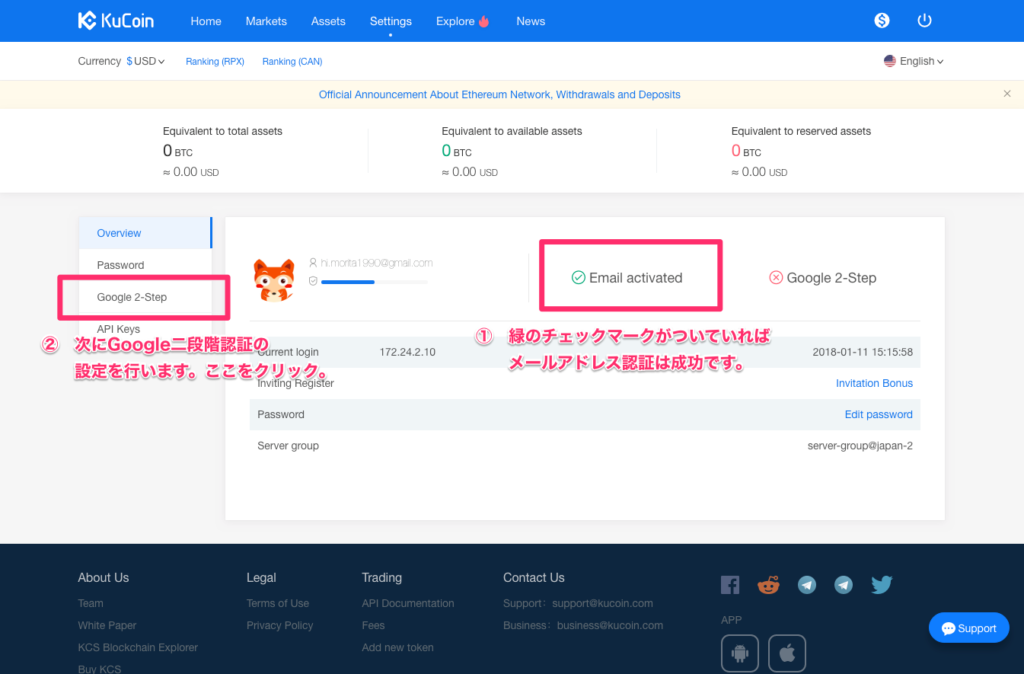Click the KuCoin logo
The width and height of the screenshot is (1024, 674).
pyautogui.click(x=116, y=21)
